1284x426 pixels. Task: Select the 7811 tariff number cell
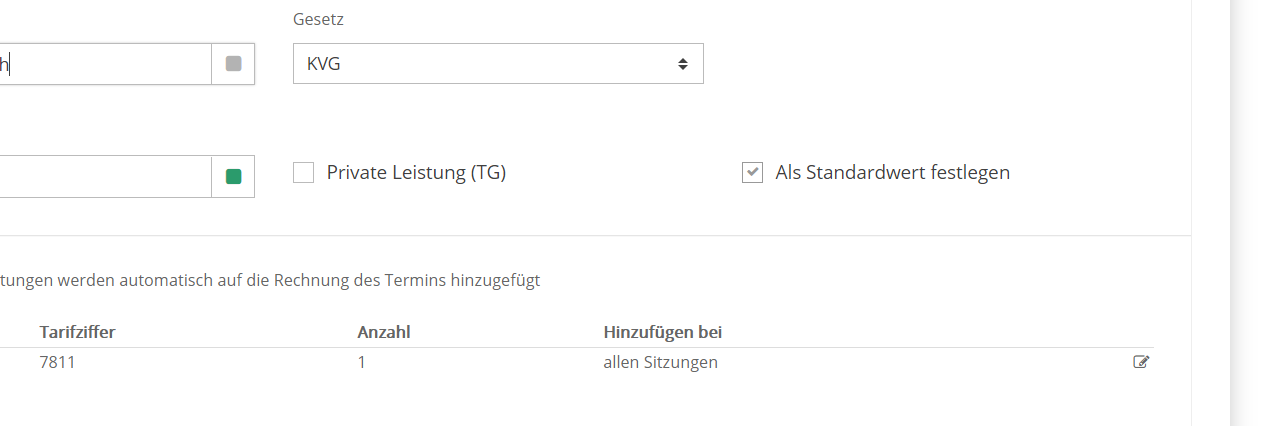click(58, 362)
